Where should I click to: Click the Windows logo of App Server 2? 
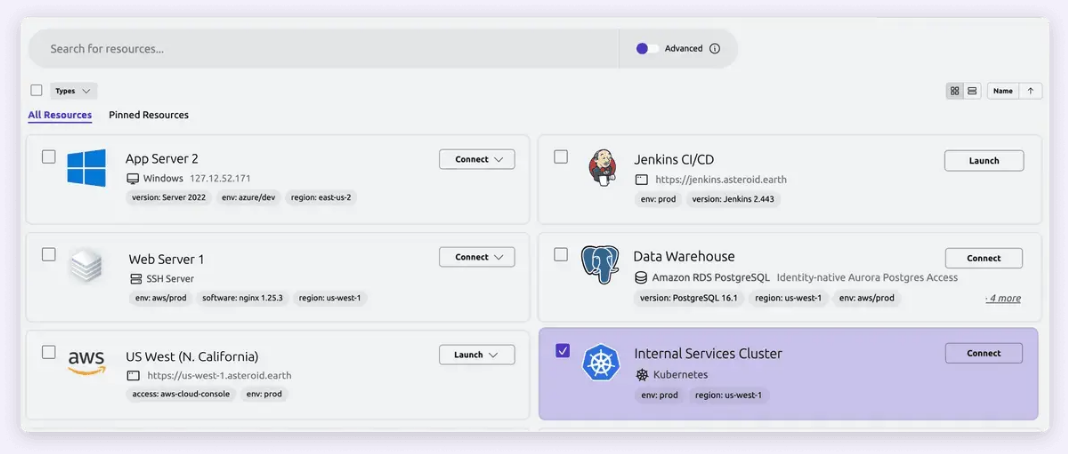click(x=87, y=167)
